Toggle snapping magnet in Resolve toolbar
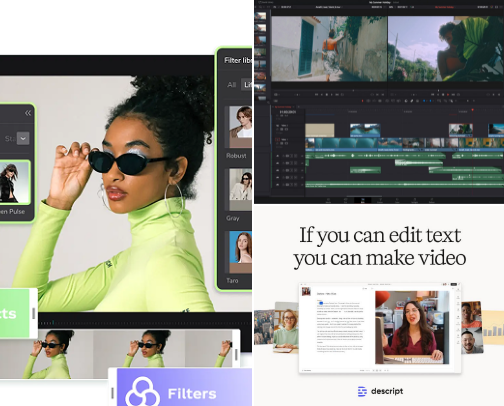This screenshot has height=406, width=504. [x=406, y=101]
